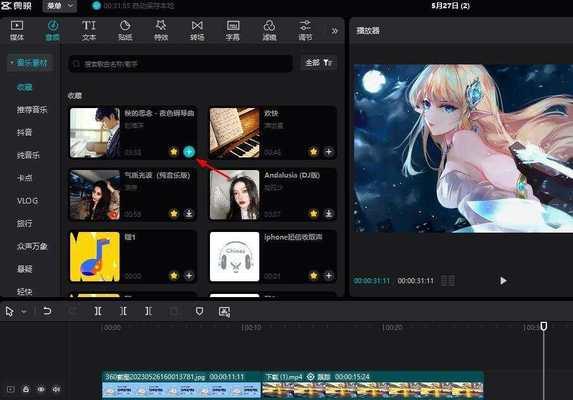The width and height of the screenshot is (573, 400).
Task: Open the 转场 transitions tab
Action: pyautogui.click(x=197, y=30)
